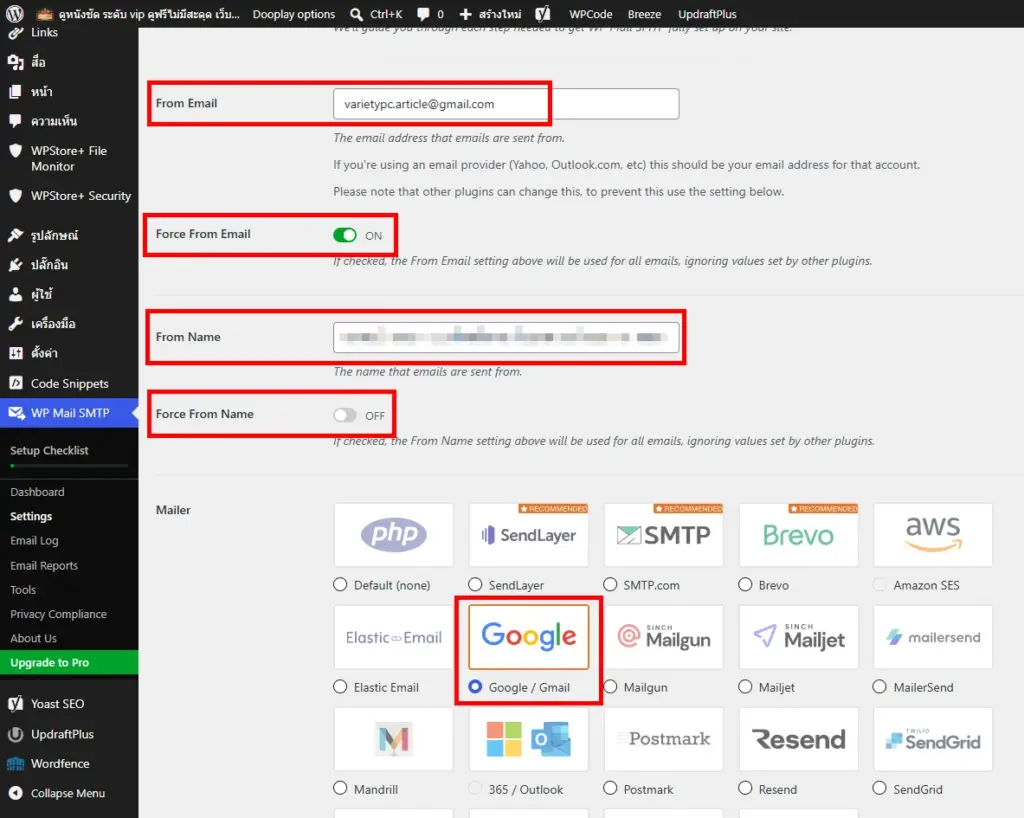Click the Mailgun logo card

[664, 637]
